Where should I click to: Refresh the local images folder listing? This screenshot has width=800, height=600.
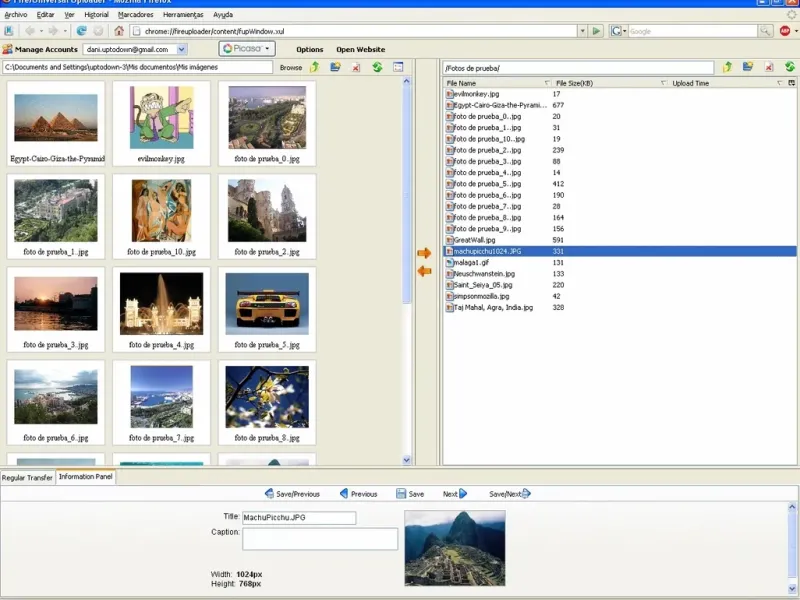pyautogui.click(x=377, y=67)
